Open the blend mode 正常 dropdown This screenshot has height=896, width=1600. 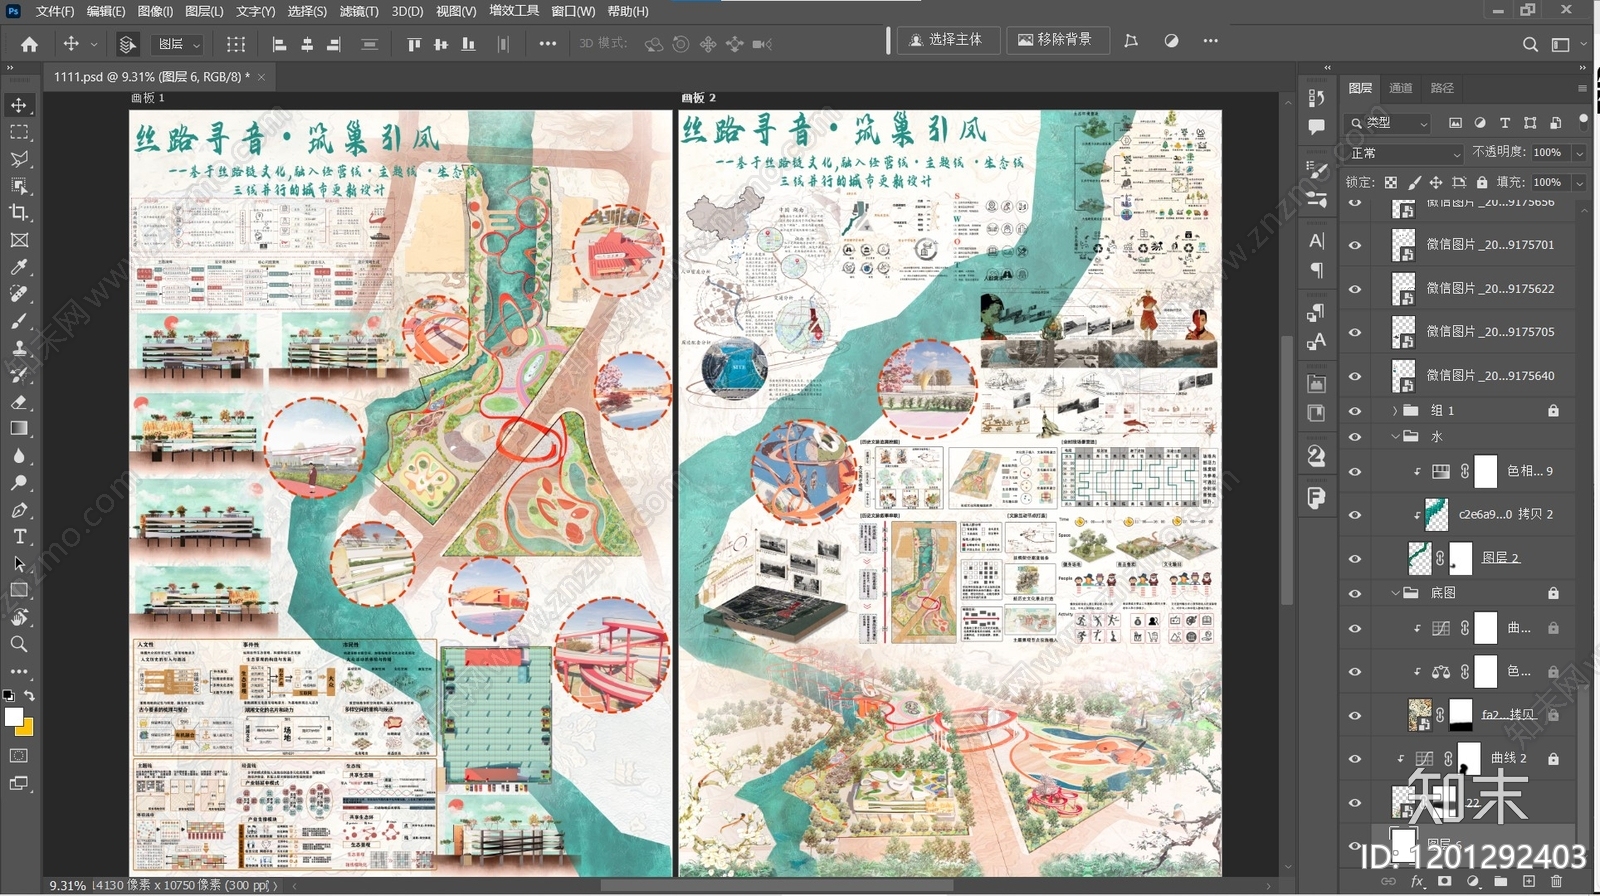(x=1405, y=153)
